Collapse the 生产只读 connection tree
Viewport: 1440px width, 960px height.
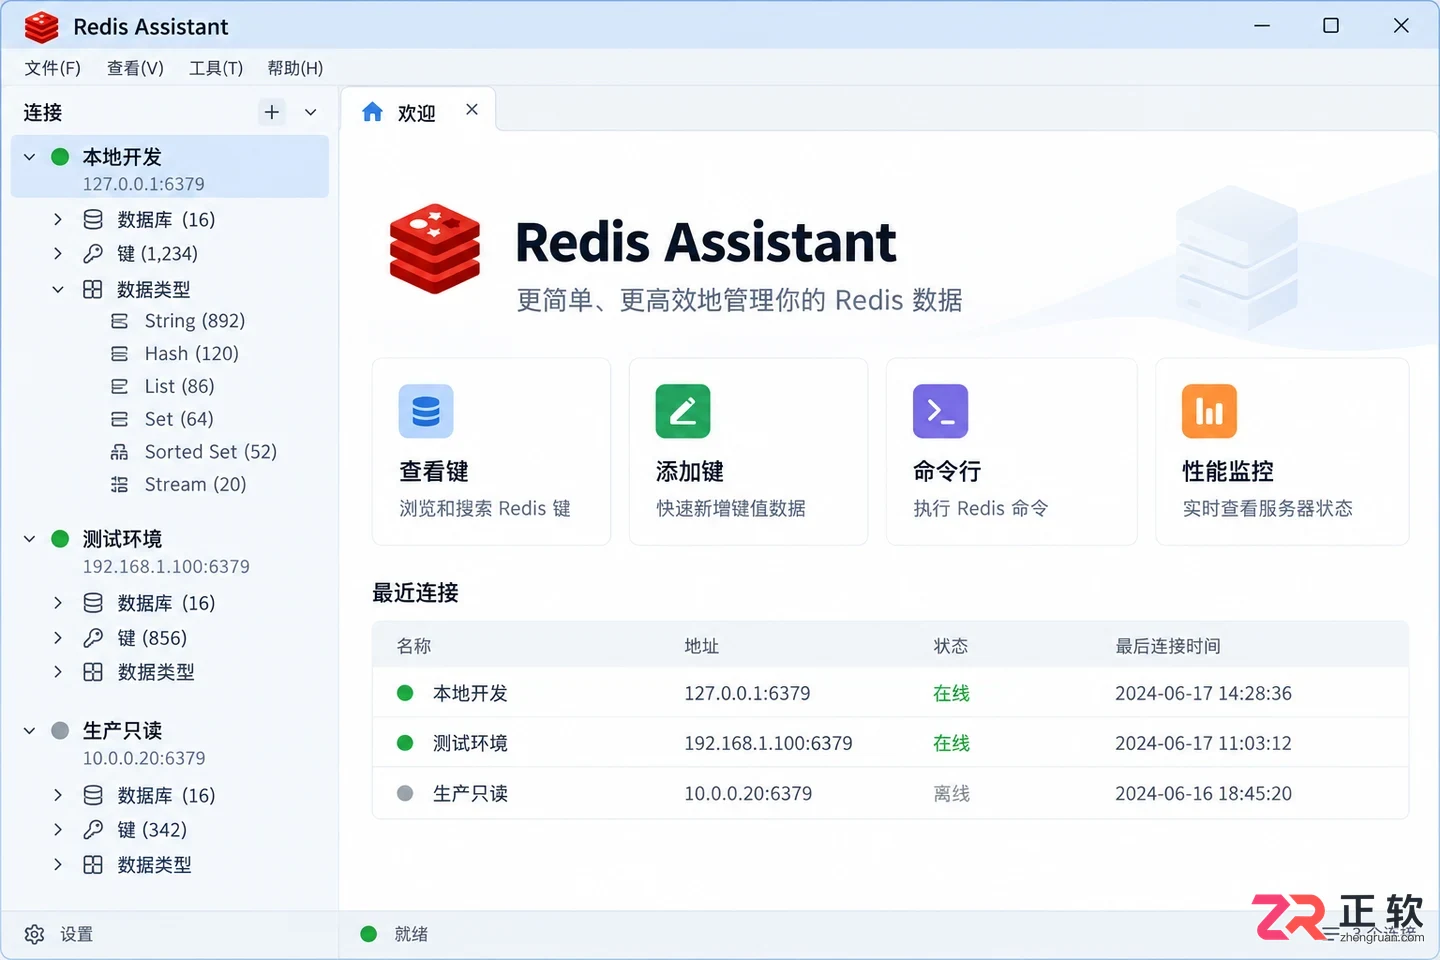(30, 731)
